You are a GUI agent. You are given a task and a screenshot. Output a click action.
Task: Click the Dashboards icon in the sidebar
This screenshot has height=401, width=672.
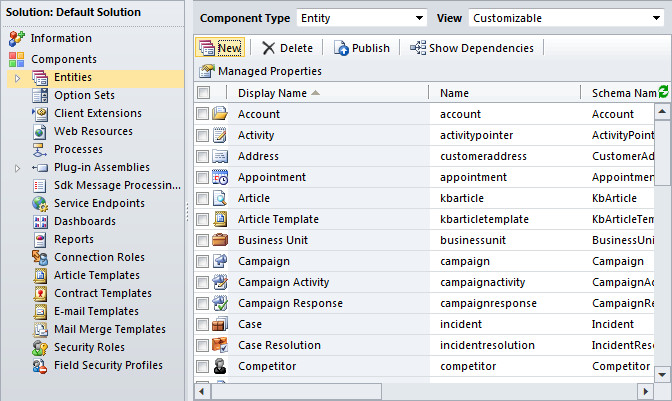40,222
